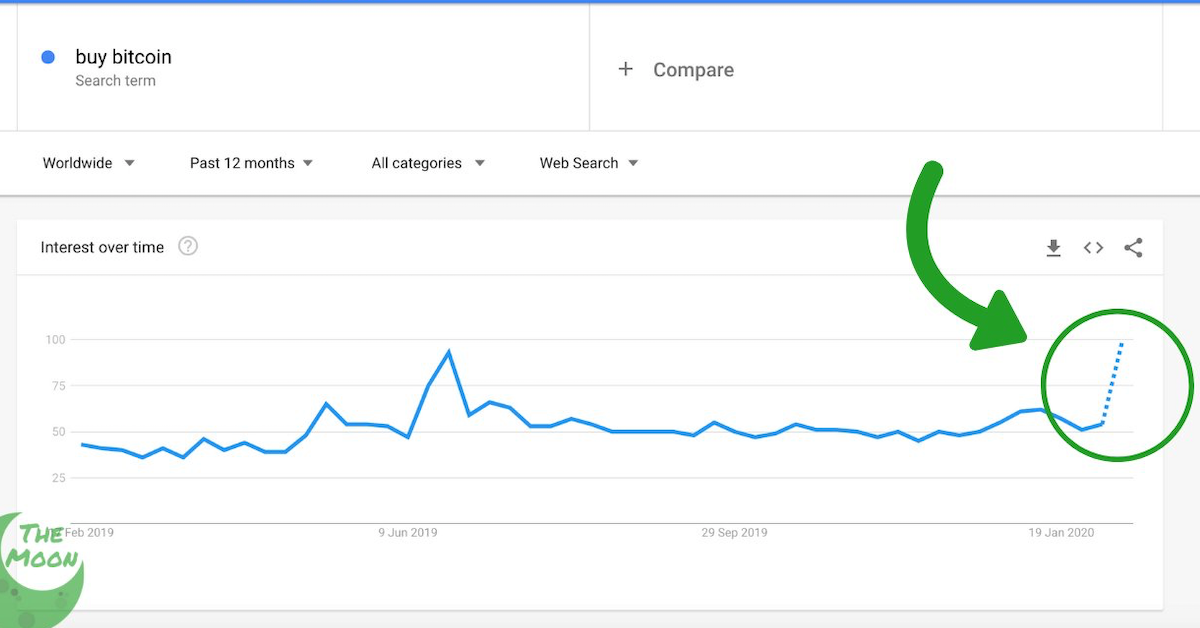Click the Interest over time panel heading
This screenshot has width=1200, height=628.
[103, 246]
